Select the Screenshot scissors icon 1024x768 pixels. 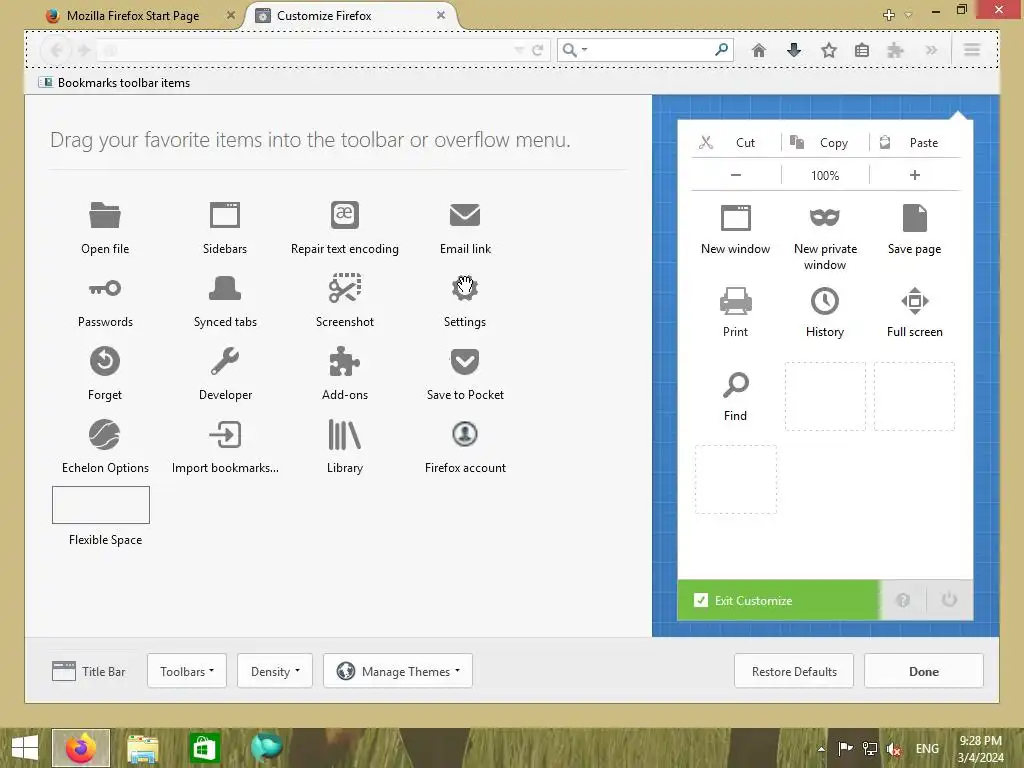345,288
